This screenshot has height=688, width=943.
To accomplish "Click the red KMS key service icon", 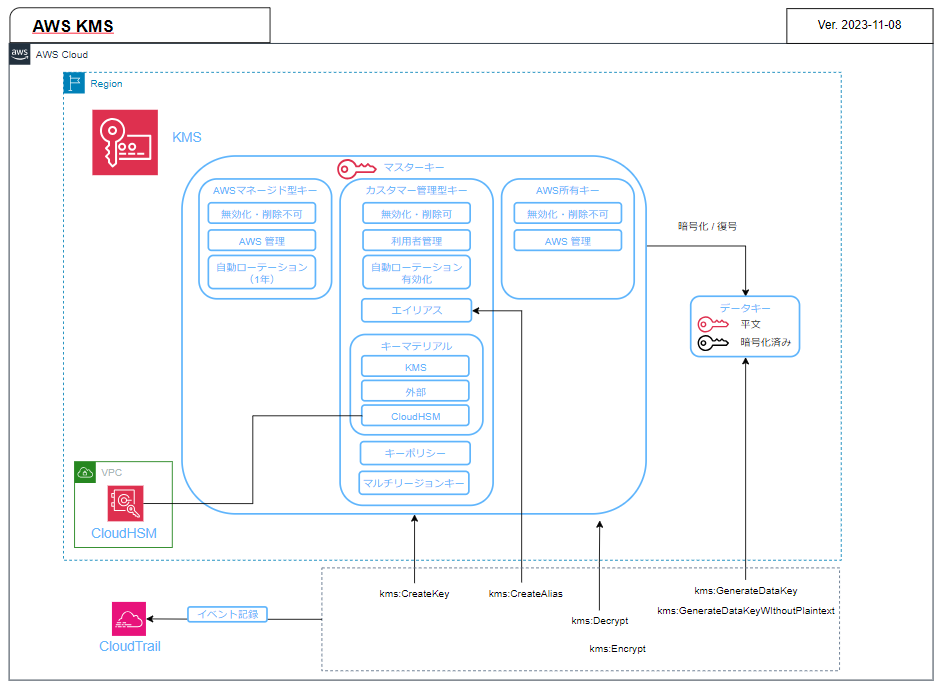I will (x=124, y=142).
